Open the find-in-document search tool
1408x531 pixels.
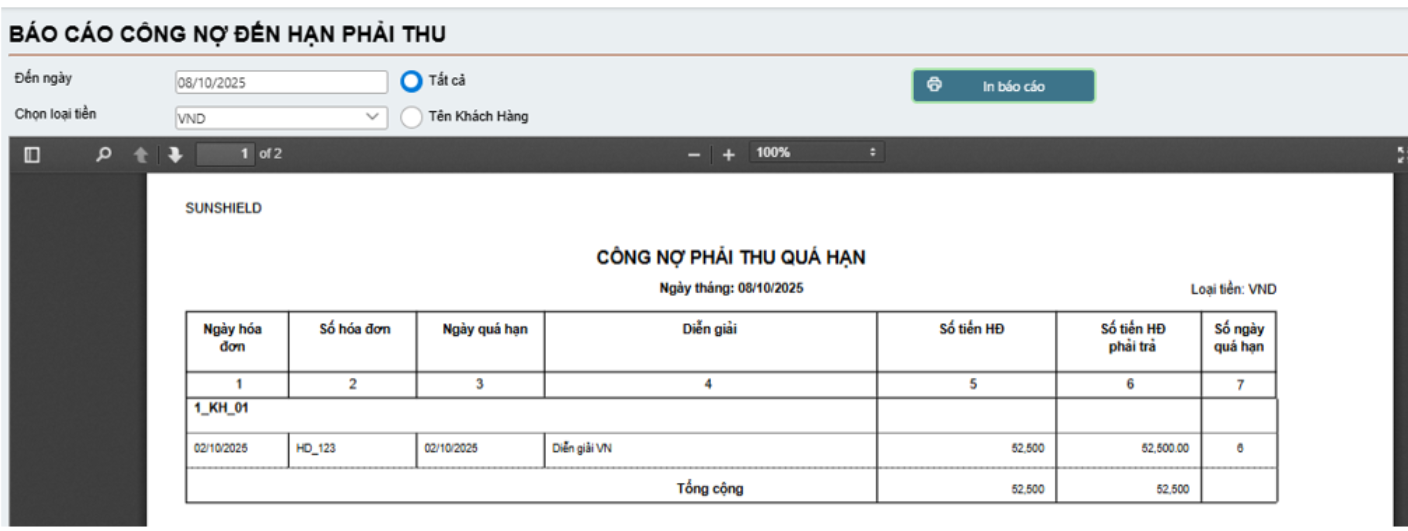(x=103, y=155)
